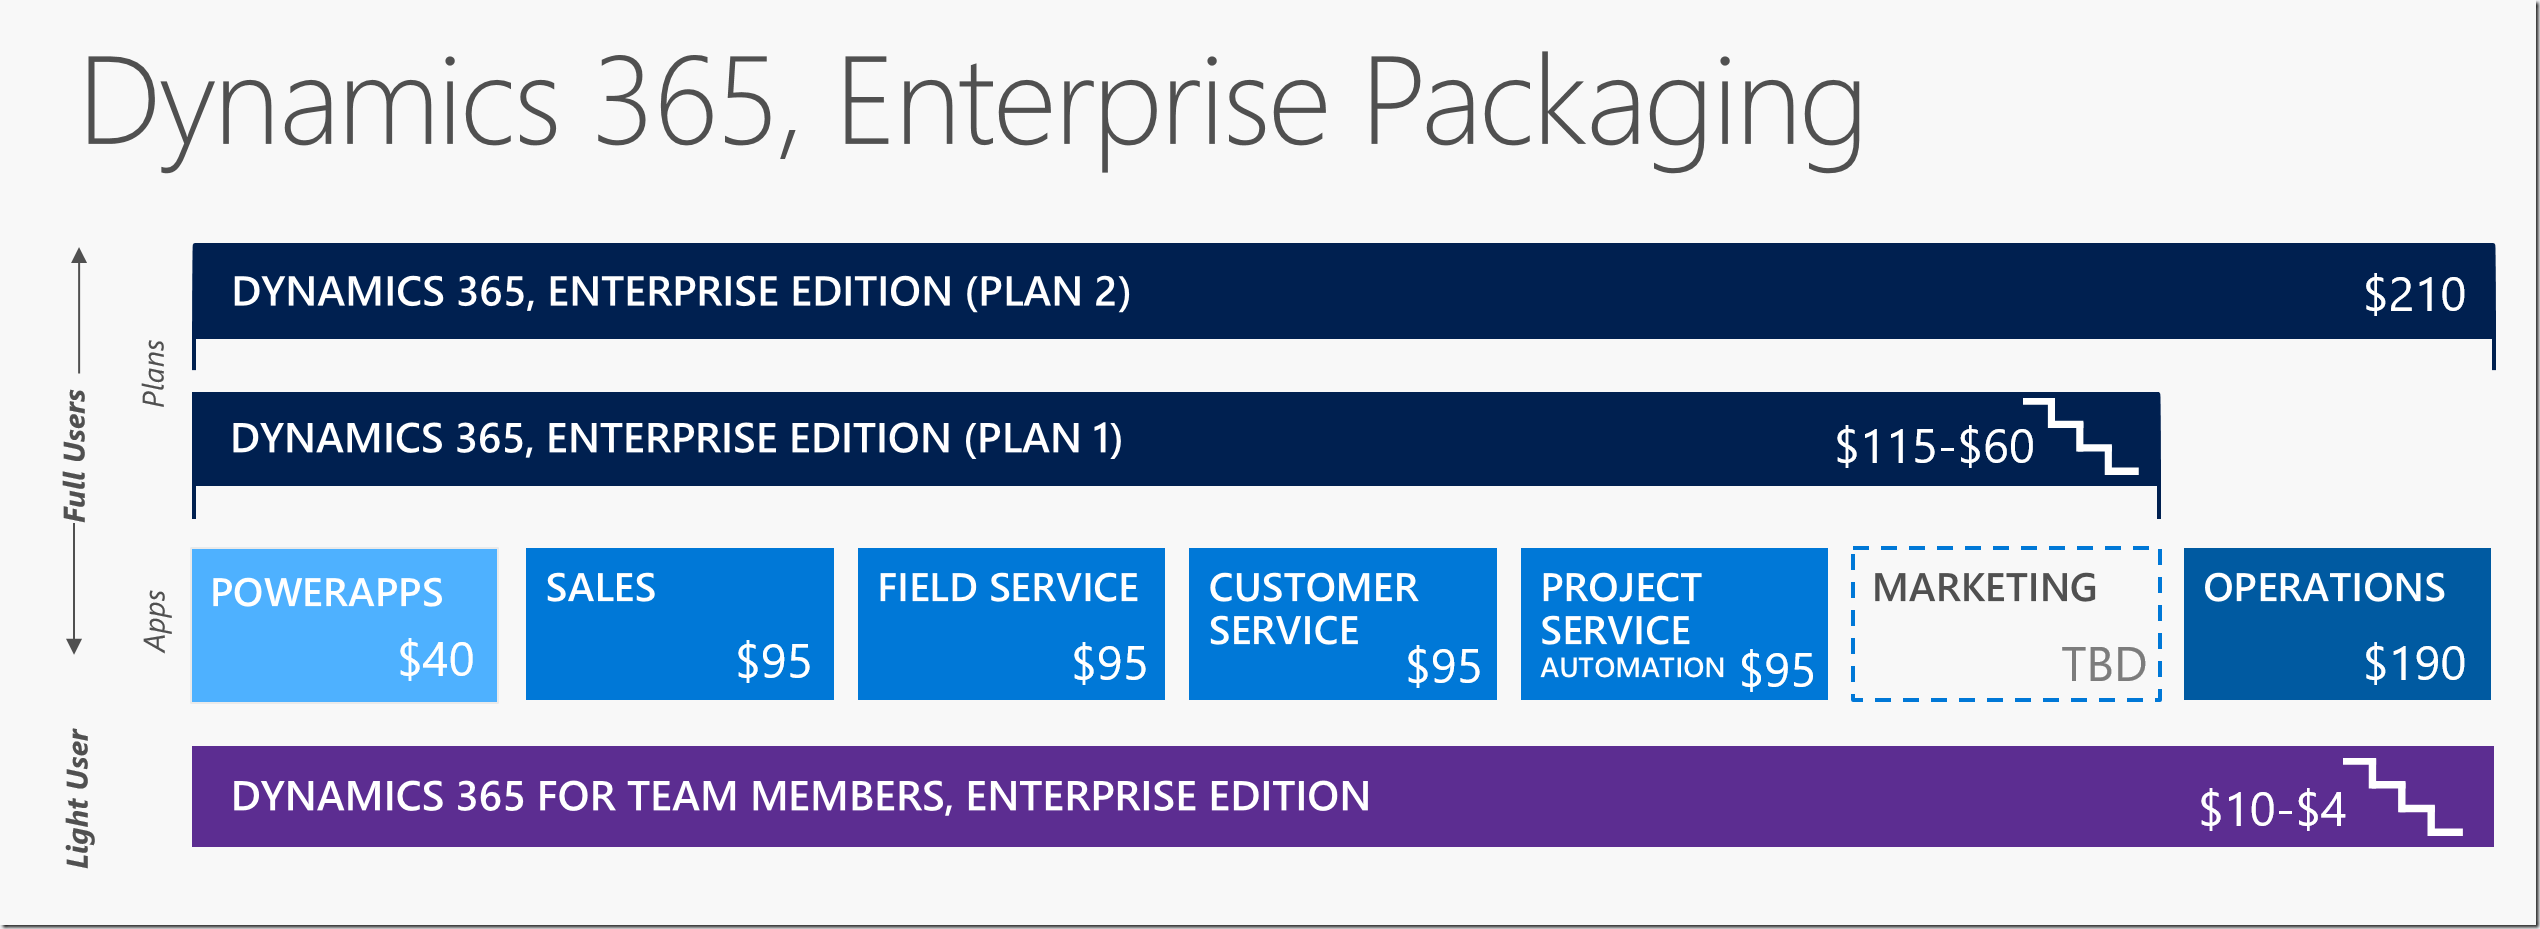
Task: Click the Project Service Automation tile
Action: coord(1673,624)
